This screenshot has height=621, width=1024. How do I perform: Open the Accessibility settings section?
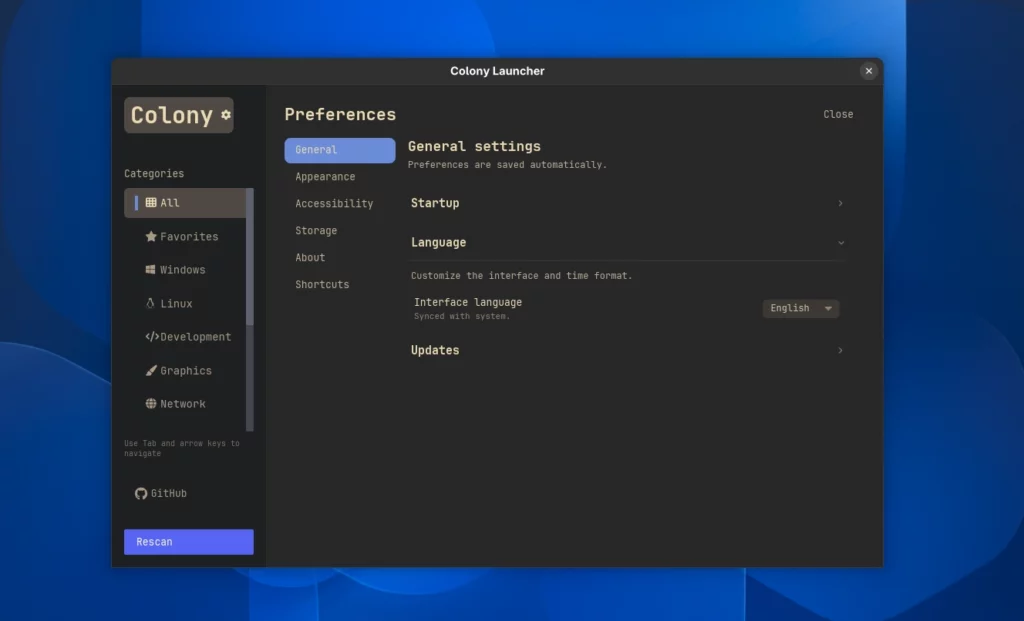click(x=336, y=203)
